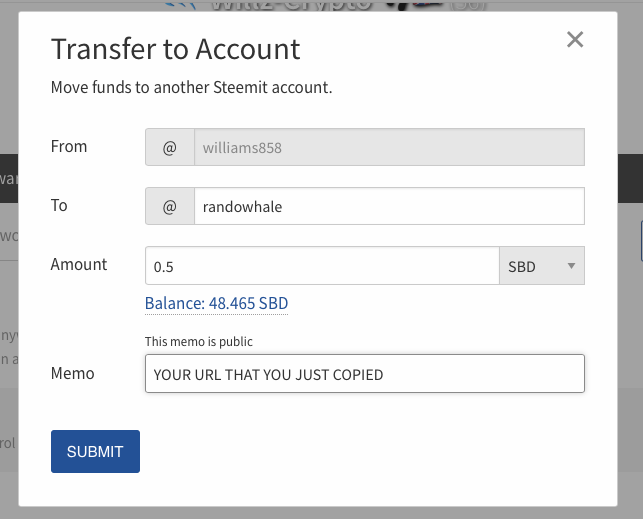The width and height of the screenshot is (643, 519).
Task: Click the Memo label
Action: click(72, 373)
